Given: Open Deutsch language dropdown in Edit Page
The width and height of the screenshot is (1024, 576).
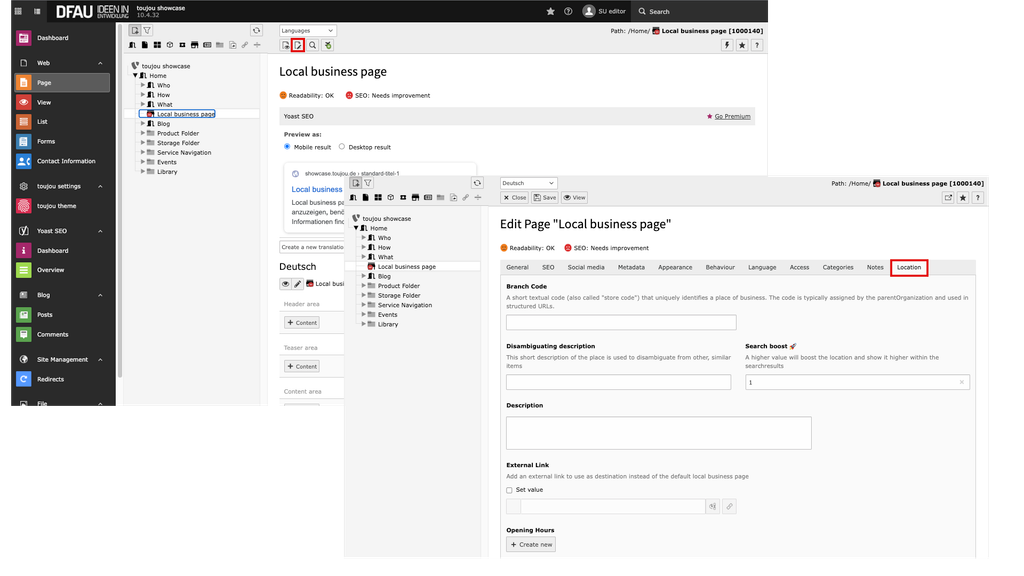Looking at the screenshot, I should coord(528,184).
